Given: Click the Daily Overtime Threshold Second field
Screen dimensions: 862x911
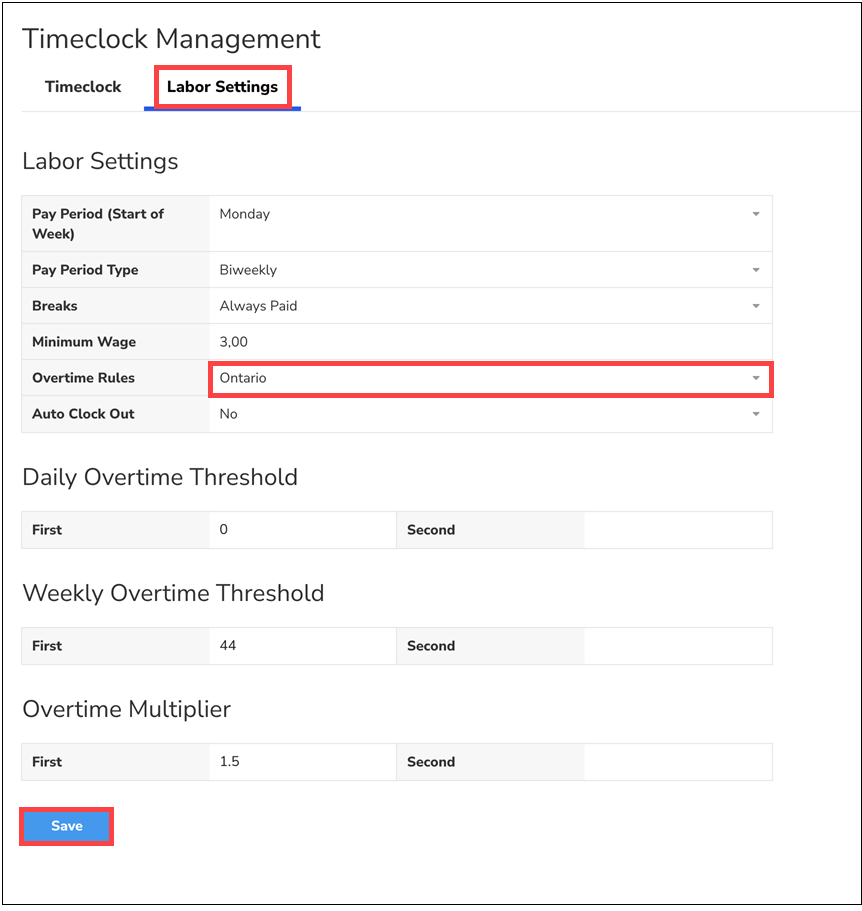Looking at the screenshot, I should tap(677, 530).
